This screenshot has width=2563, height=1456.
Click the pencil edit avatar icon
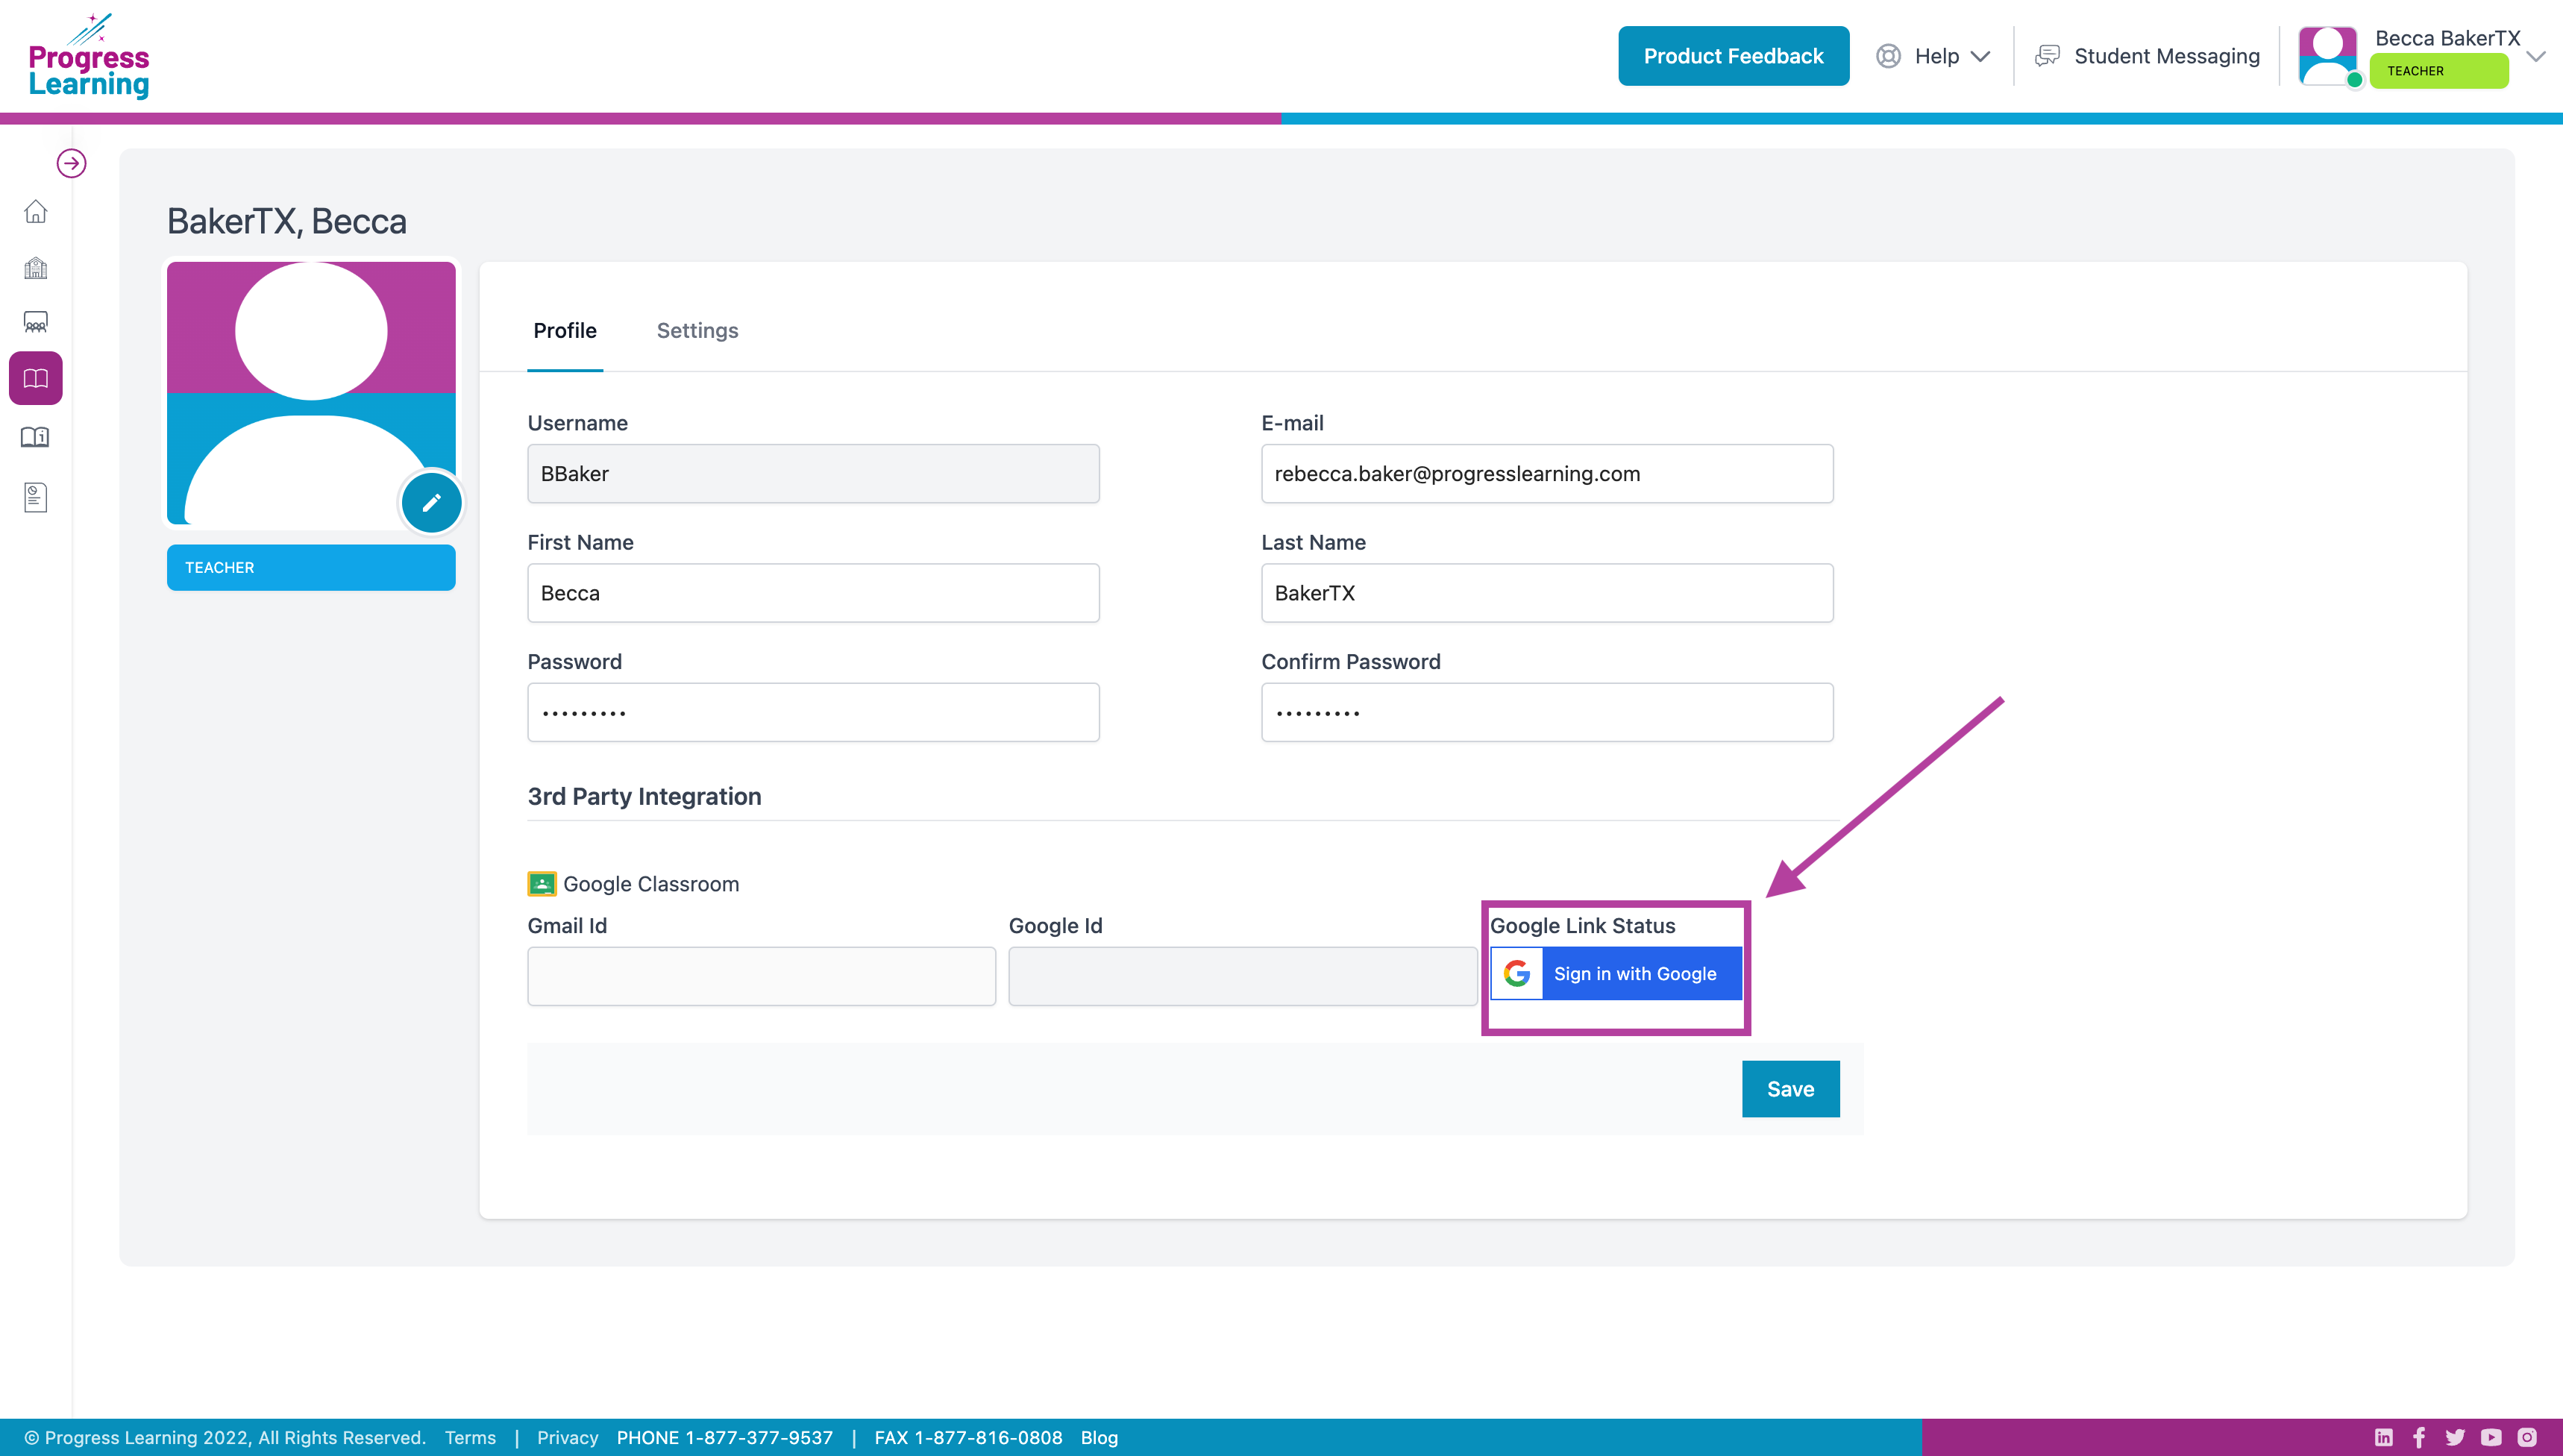coord(431,502)
